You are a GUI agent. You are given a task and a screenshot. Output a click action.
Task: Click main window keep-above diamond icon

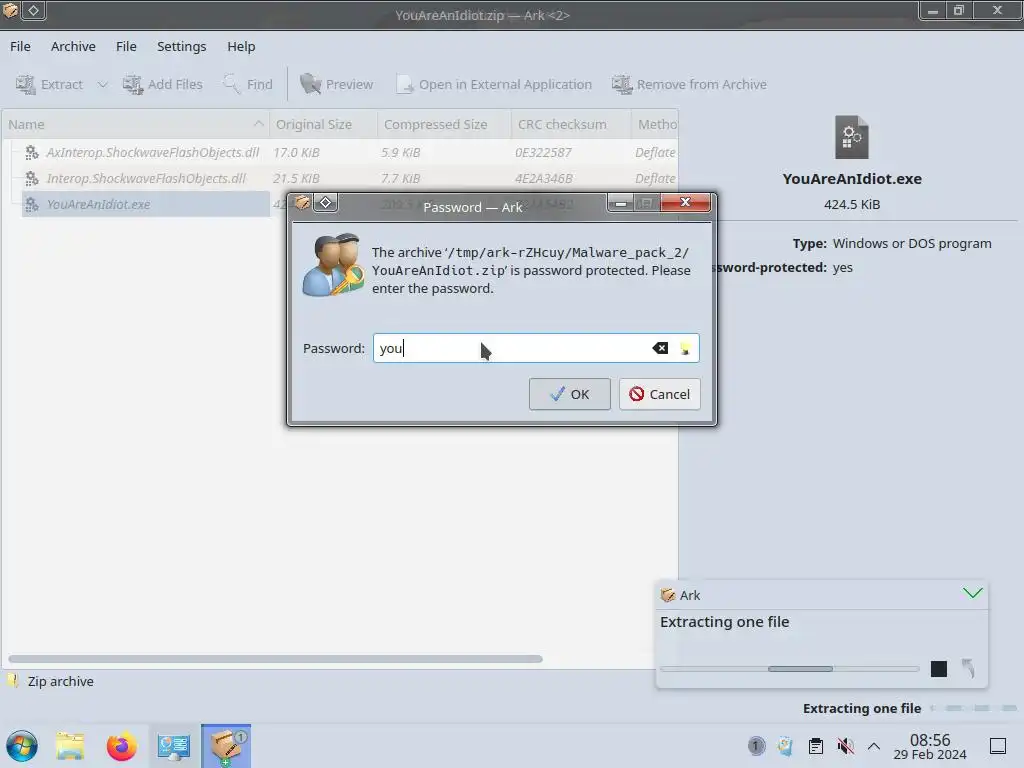[x=33, y=10]
